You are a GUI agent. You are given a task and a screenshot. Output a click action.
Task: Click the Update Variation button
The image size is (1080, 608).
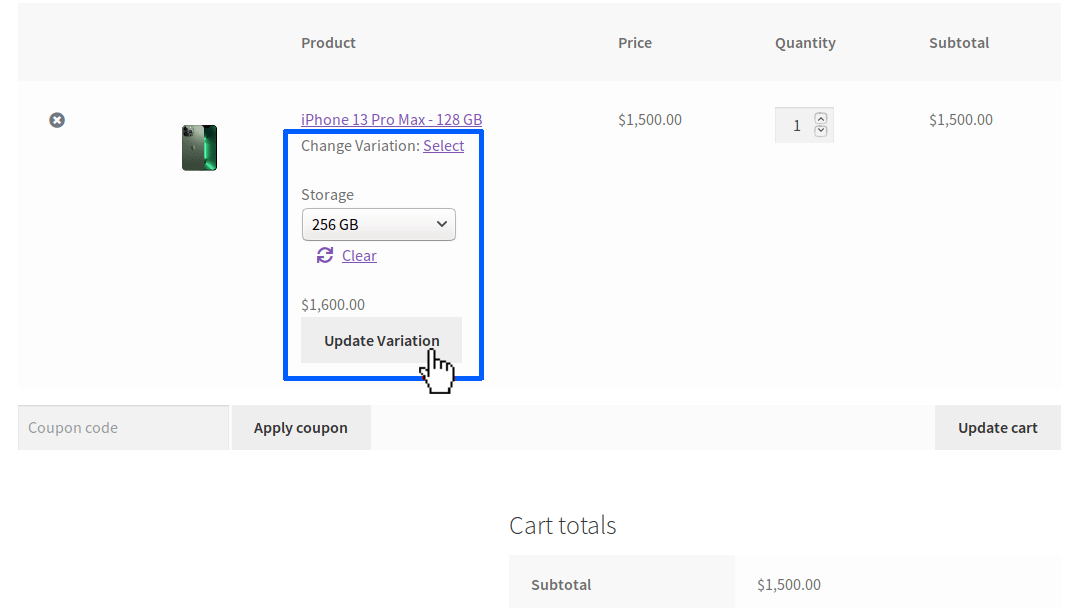tap(381, 340)
